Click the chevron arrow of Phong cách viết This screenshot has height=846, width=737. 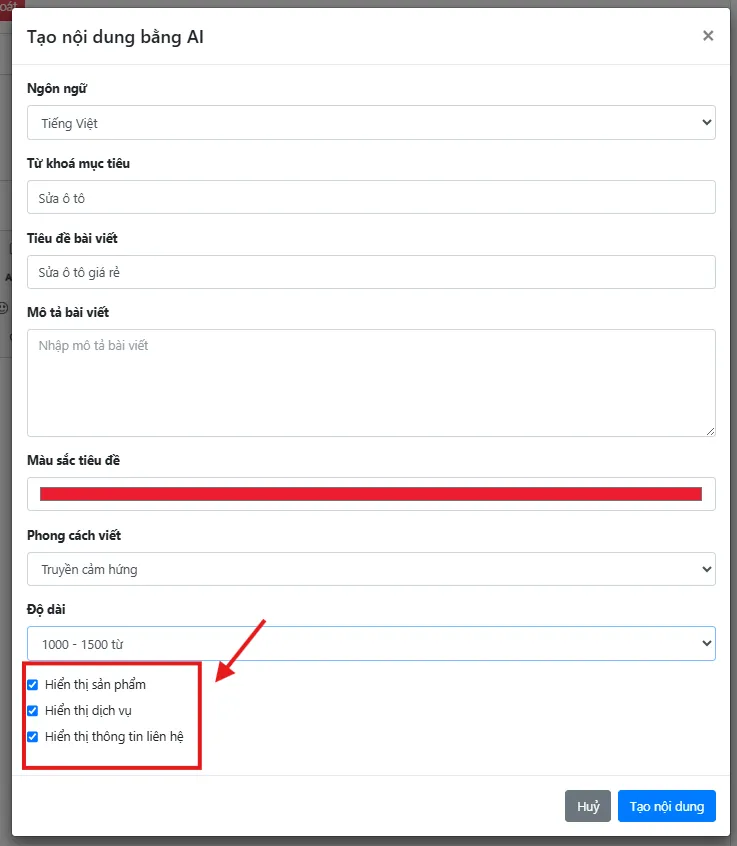pyautogui.click(x=706, y=569)
